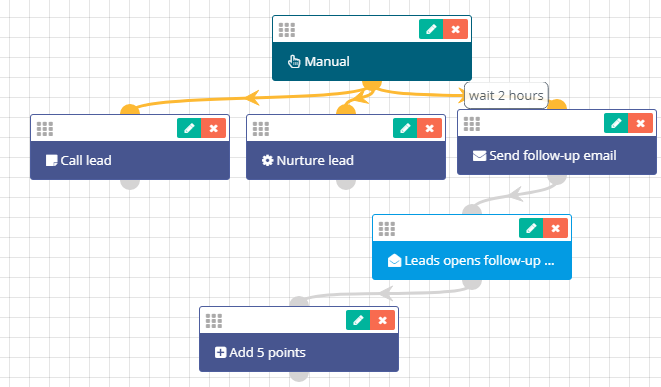Delete the Manual trigger node
The height and width of the screenshot is (387, 661).
click(x=455, y=29)
